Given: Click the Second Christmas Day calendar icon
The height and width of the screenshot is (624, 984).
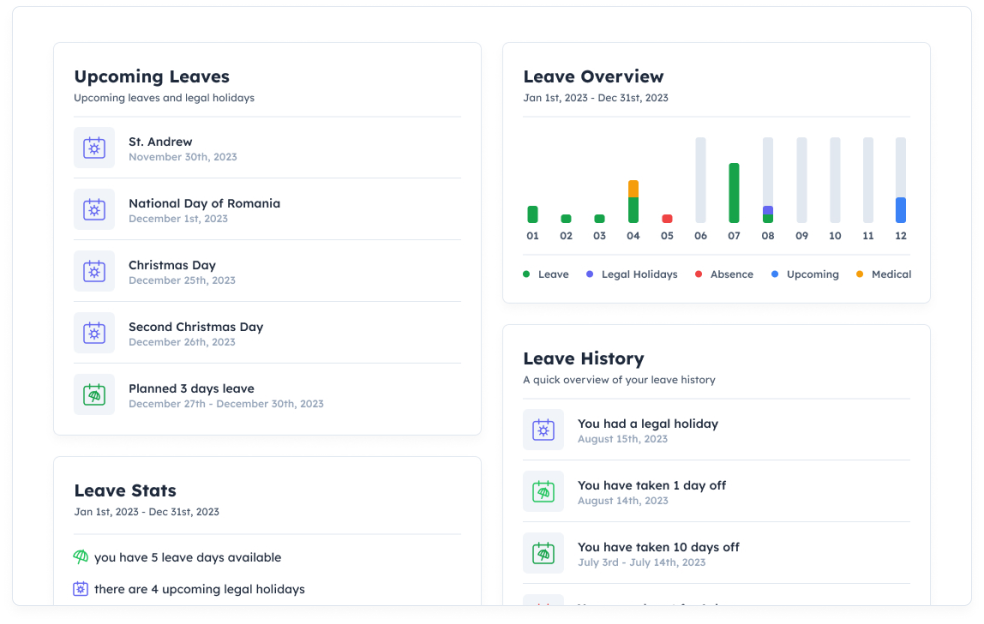Looking at the screenshot, I should click(94, 333).
